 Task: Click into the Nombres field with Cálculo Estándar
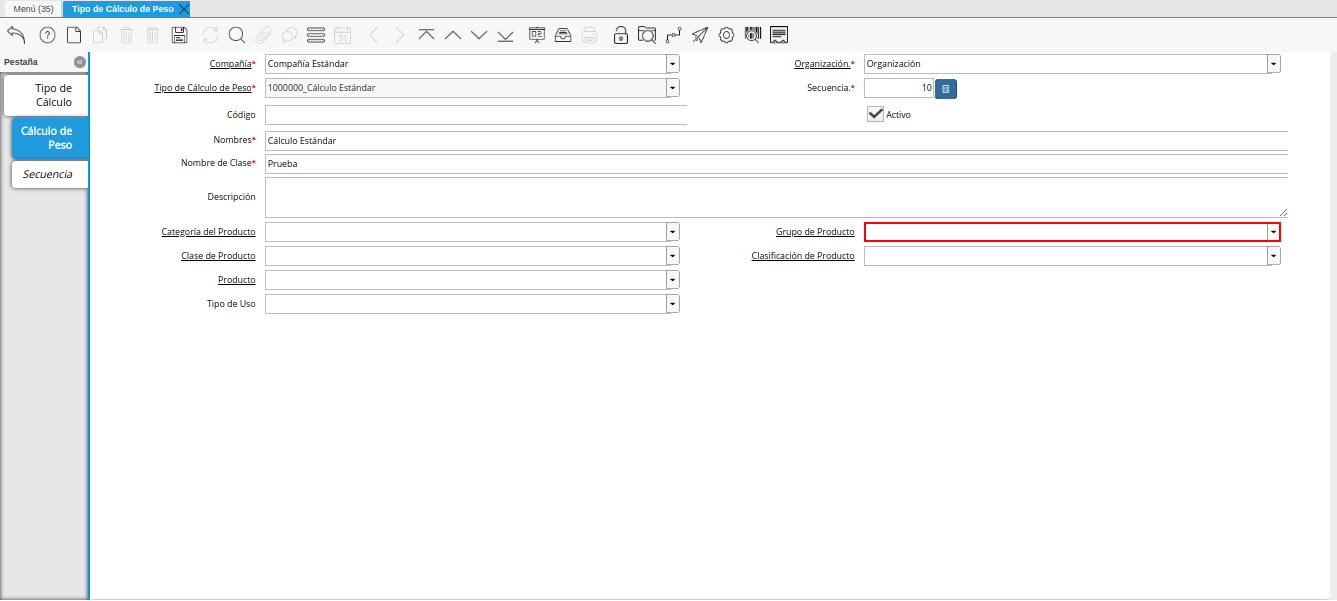click(776, 141)
